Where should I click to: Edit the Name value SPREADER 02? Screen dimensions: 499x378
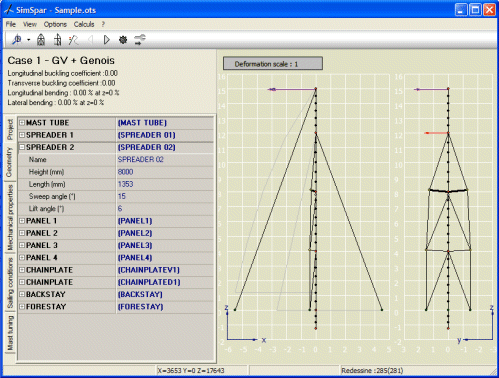[165, 160]
